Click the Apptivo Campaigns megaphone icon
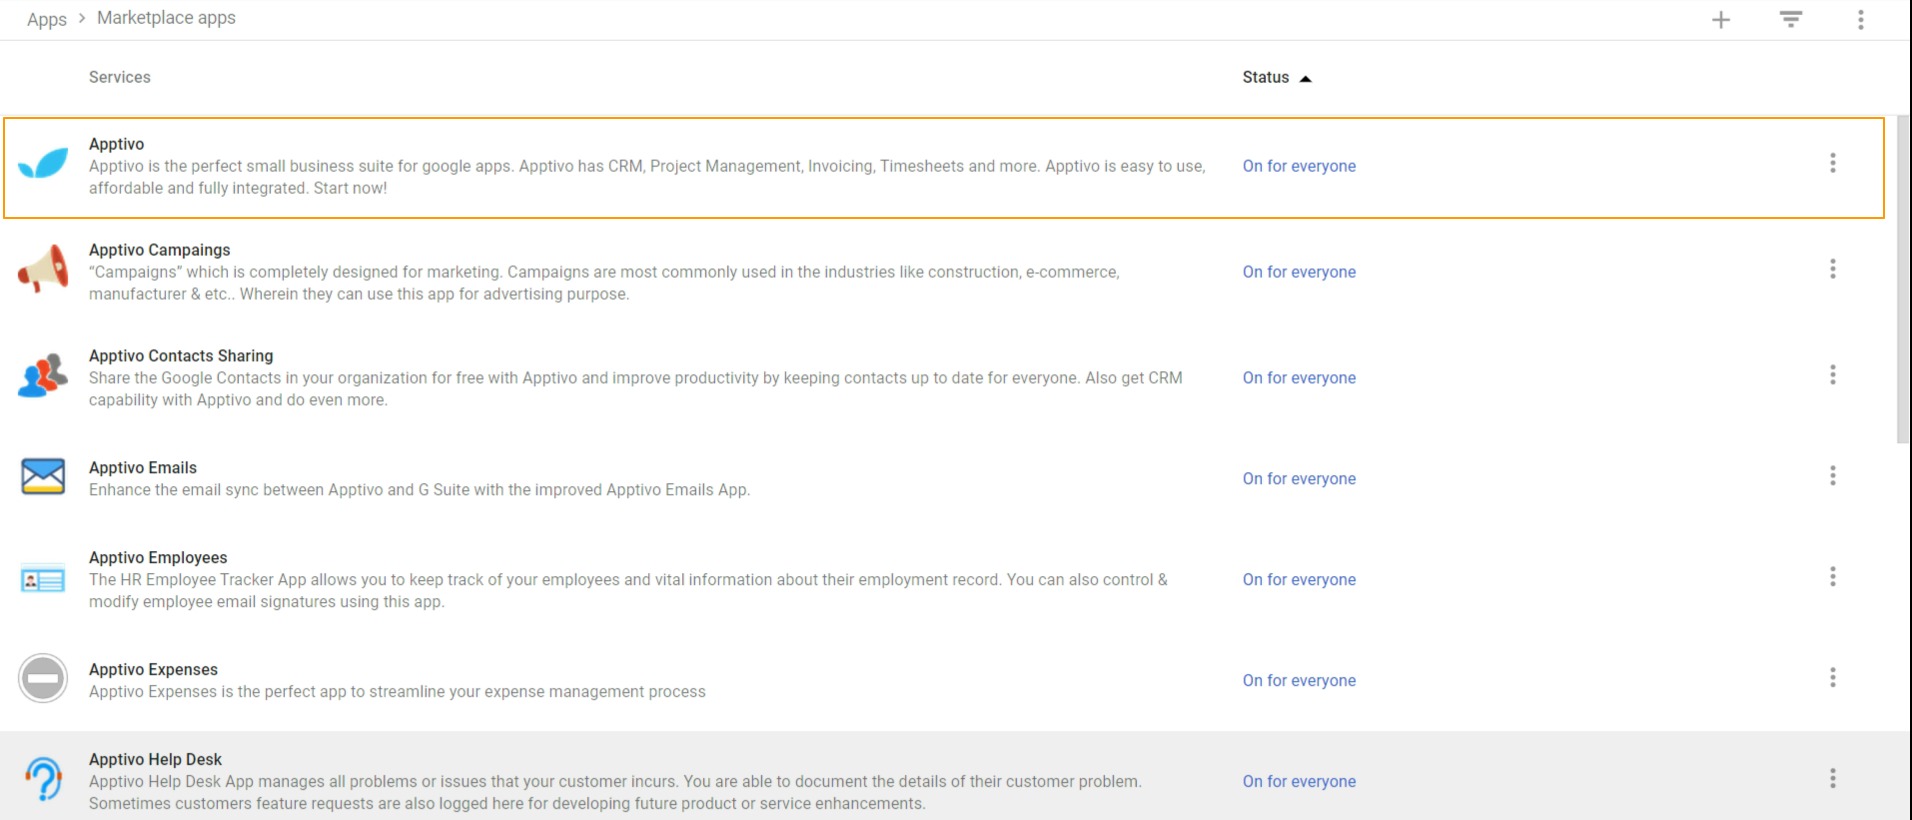This screenshot has width=1912, height=820. pyautogui.click(x=43, y=269)
